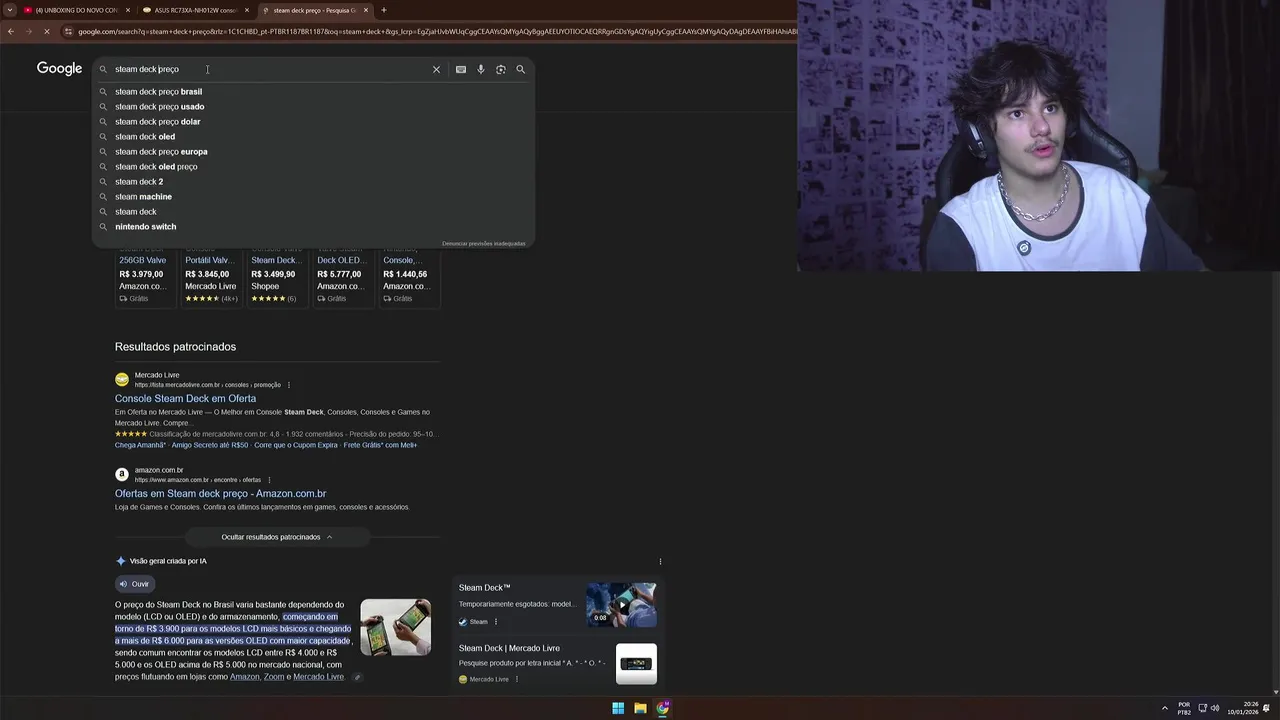This screenshot has width=1280, height=720.
Task: Click the browser address bar URL
Action: click(x=436, y=31)
